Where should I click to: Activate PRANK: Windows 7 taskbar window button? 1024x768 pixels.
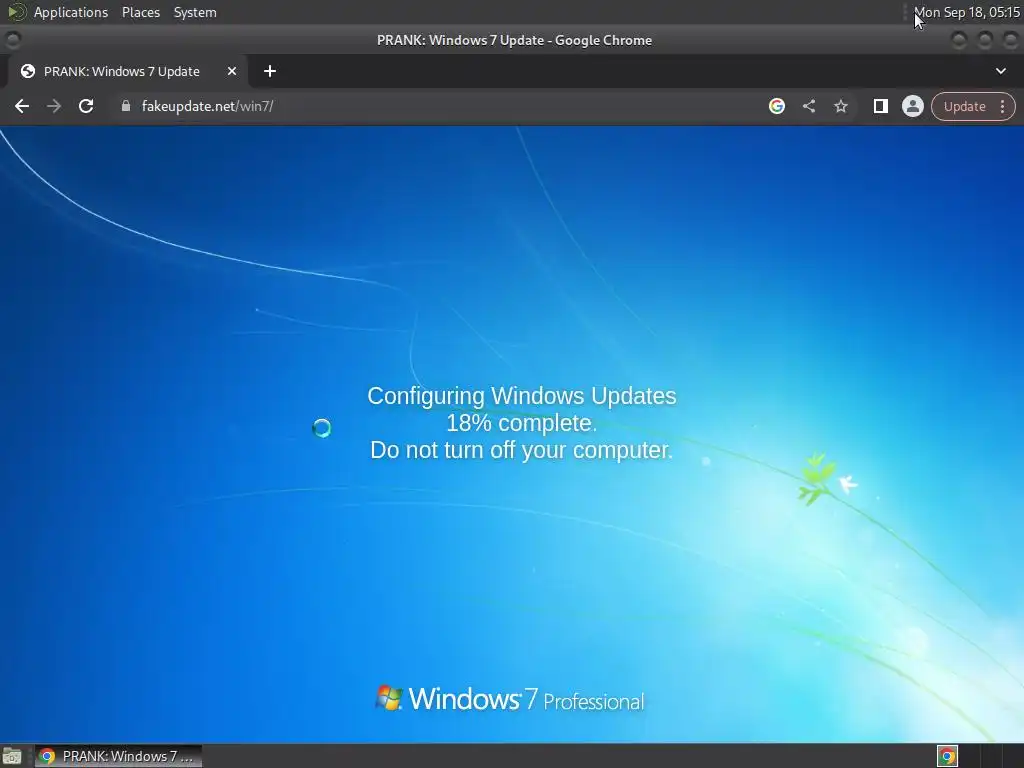(x=118, y=756)
